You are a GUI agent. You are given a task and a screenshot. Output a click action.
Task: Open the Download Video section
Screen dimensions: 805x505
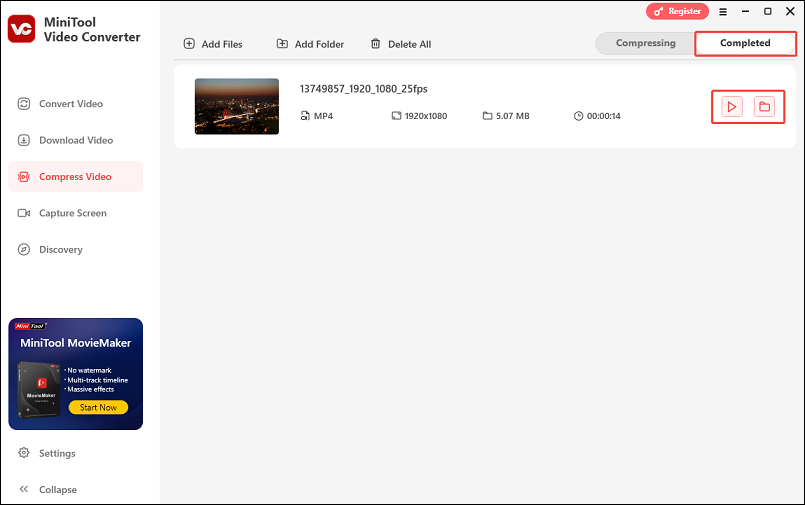(x=75, y=140)
